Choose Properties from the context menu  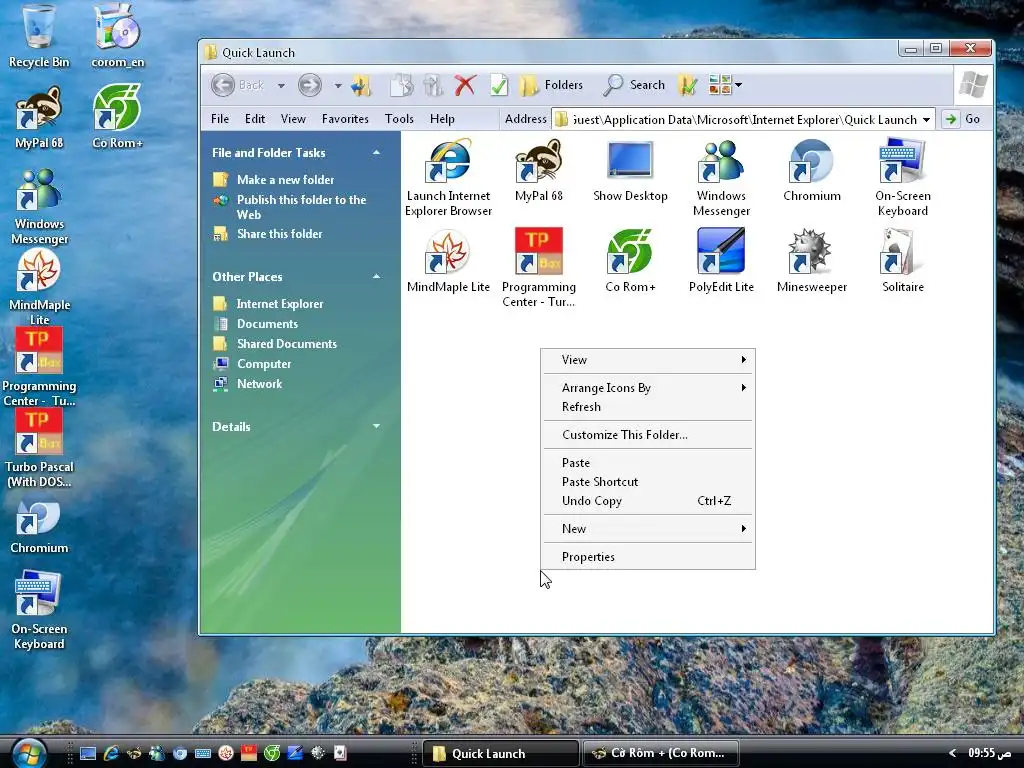648,557
